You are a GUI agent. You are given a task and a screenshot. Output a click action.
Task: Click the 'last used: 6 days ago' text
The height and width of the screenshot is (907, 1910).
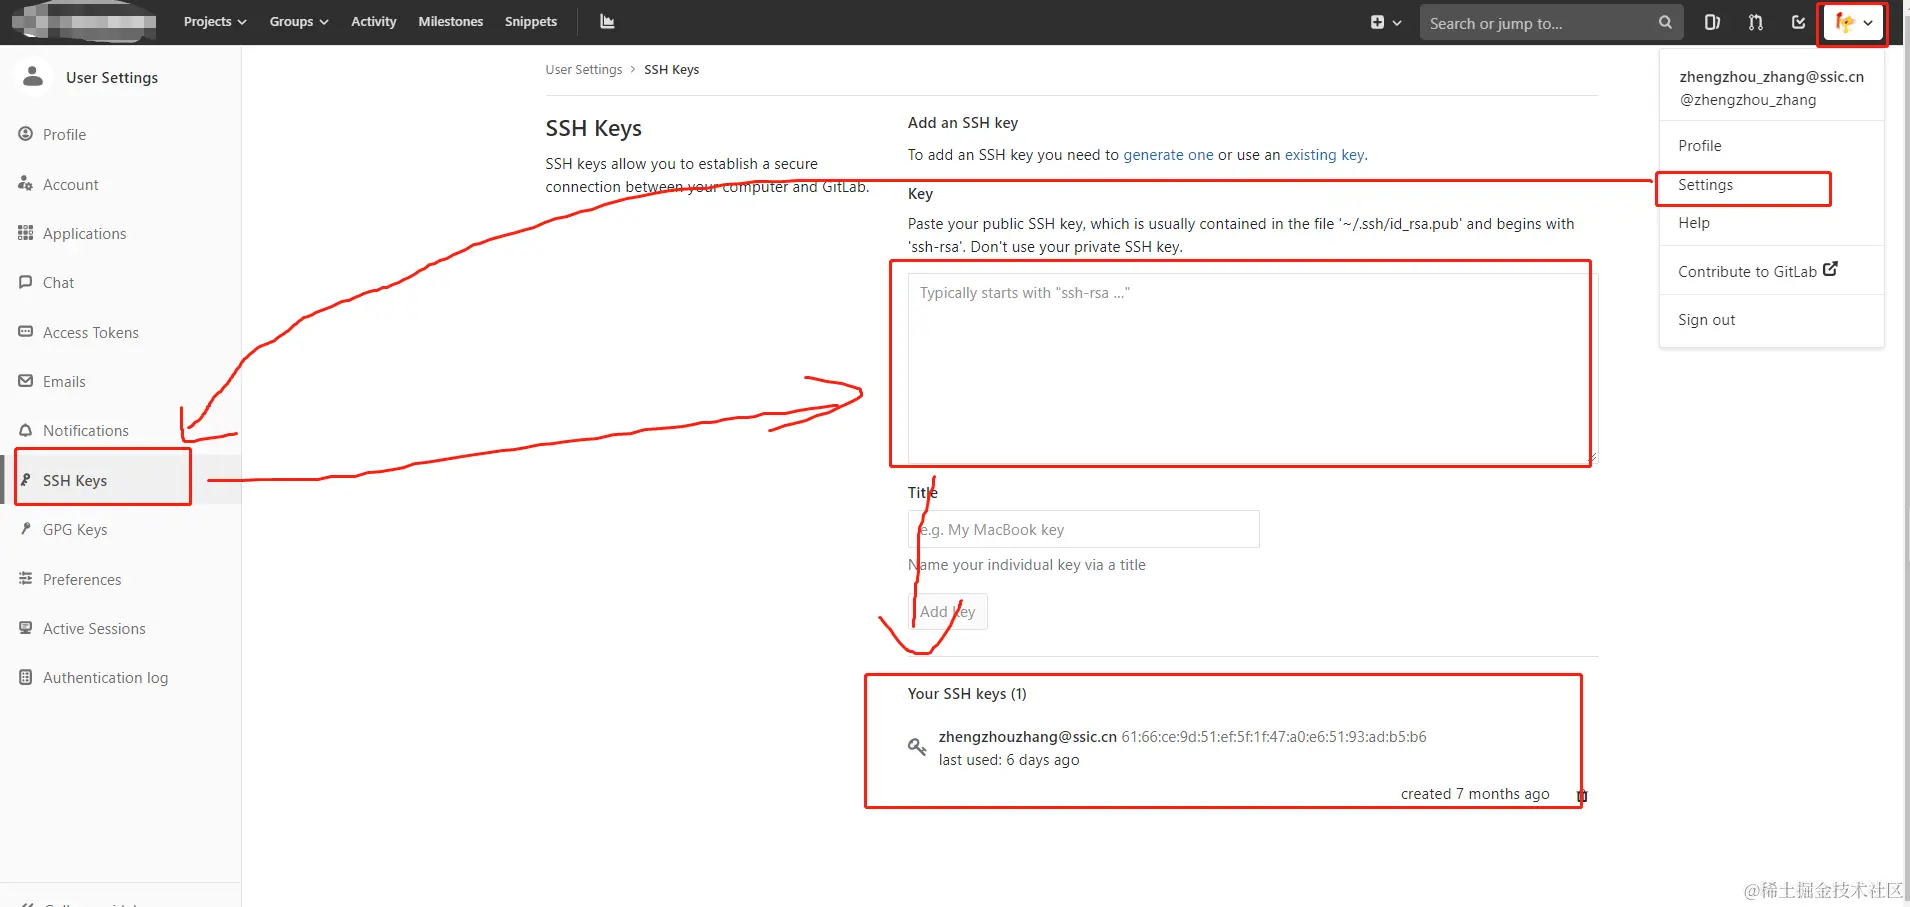point(1008,760)
